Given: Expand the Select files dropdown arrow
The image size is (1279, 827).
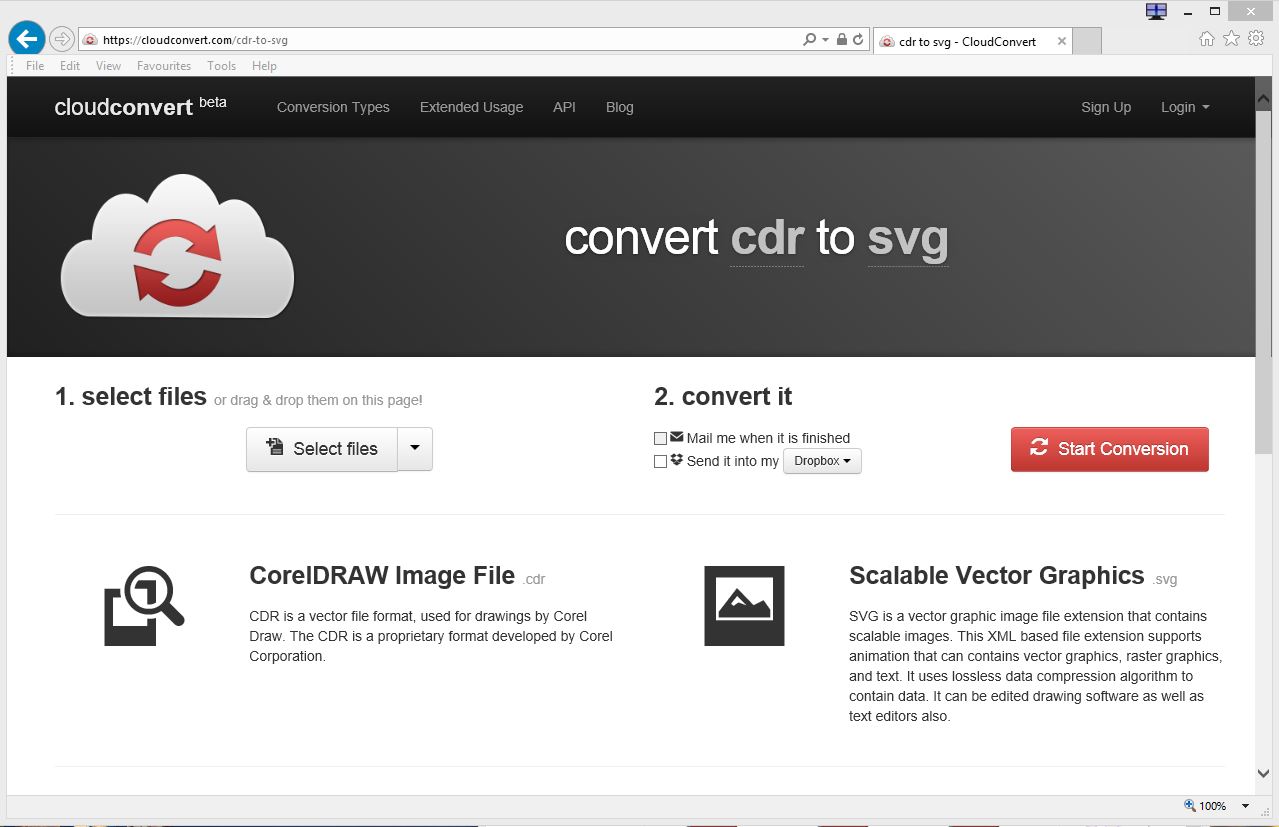Looking at the screenshot, I should click(415, 448).
